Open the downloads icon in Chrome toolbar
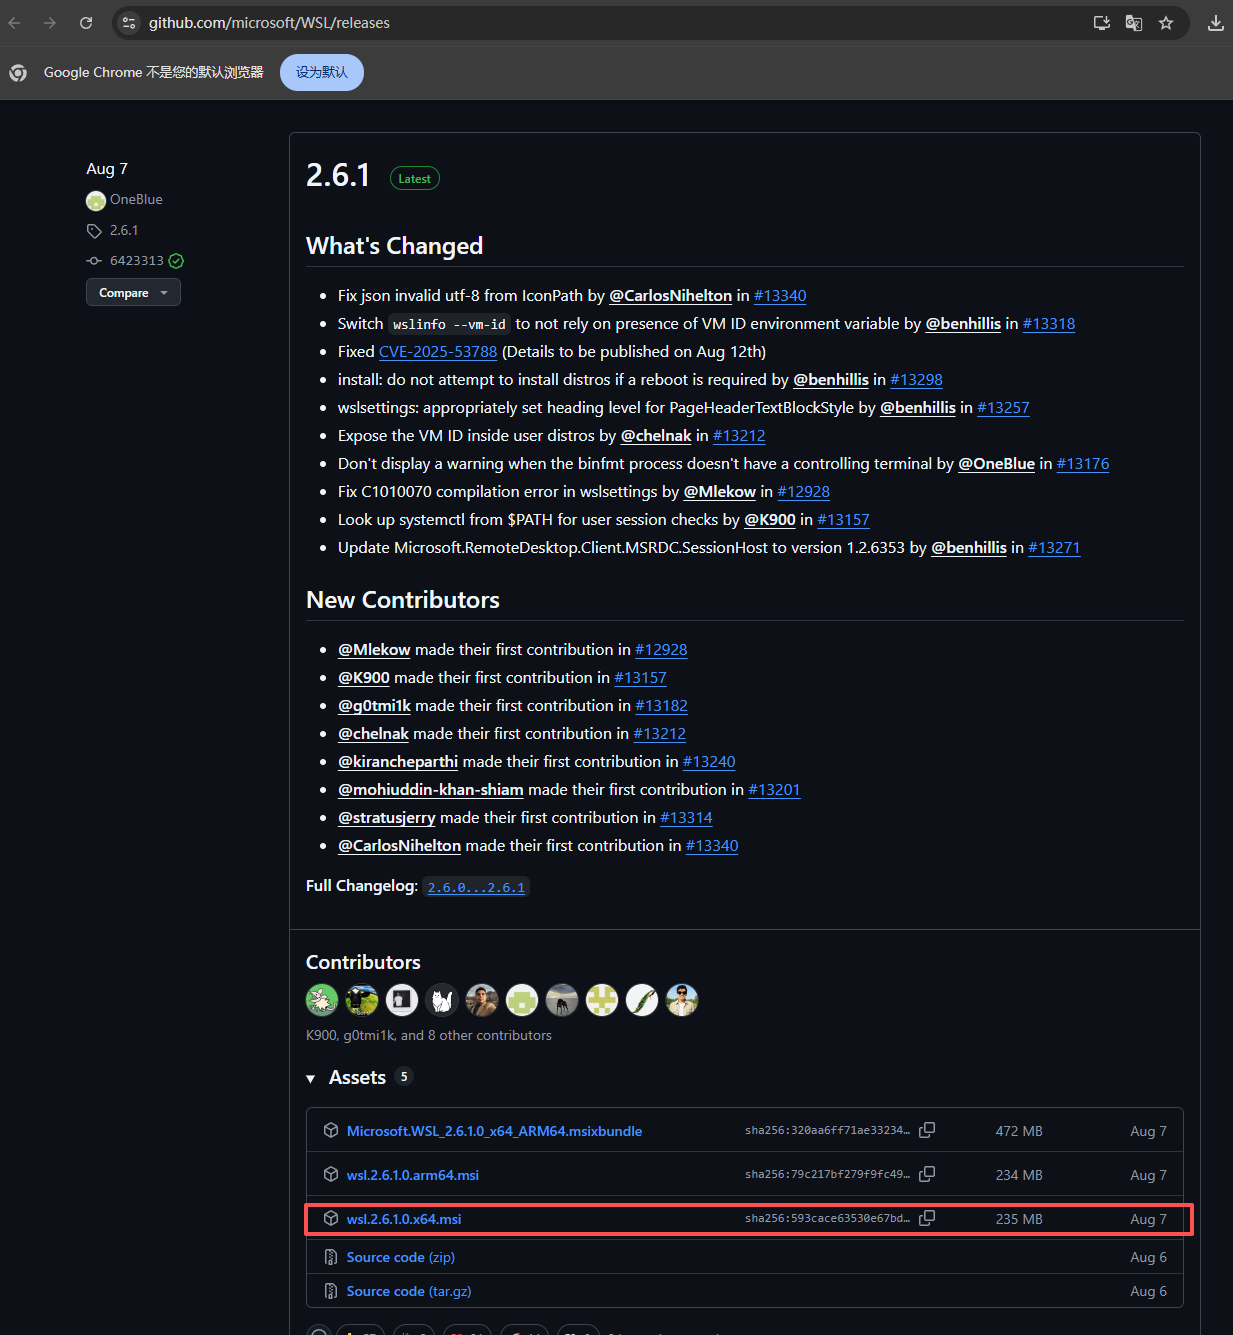This screenshot has height=1335, width=1233. click(1216, 23)
